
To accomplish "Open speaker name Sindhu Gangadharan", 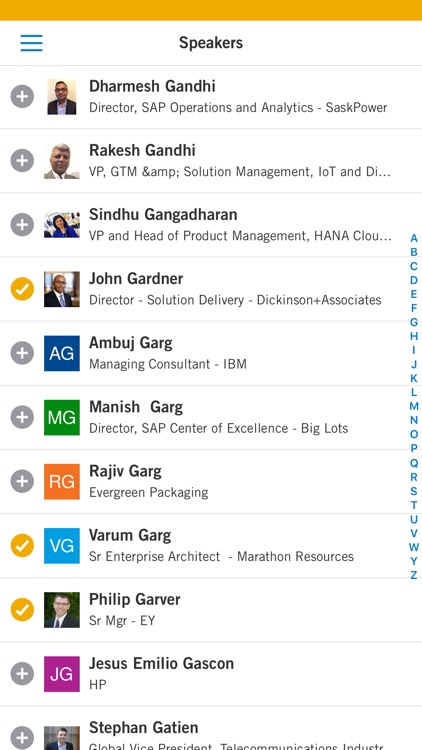I will (x=163, y=214).
